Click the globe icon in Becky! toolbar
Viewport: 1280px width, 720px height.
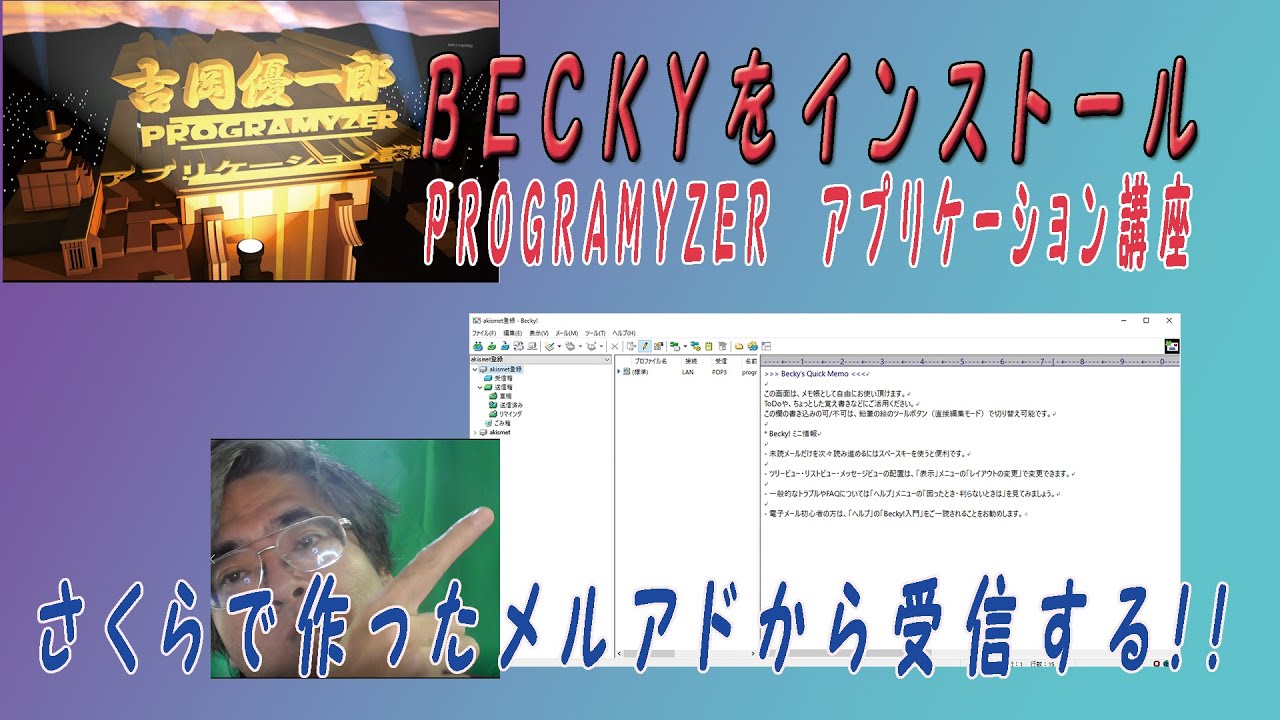click(x=752, y=346)
